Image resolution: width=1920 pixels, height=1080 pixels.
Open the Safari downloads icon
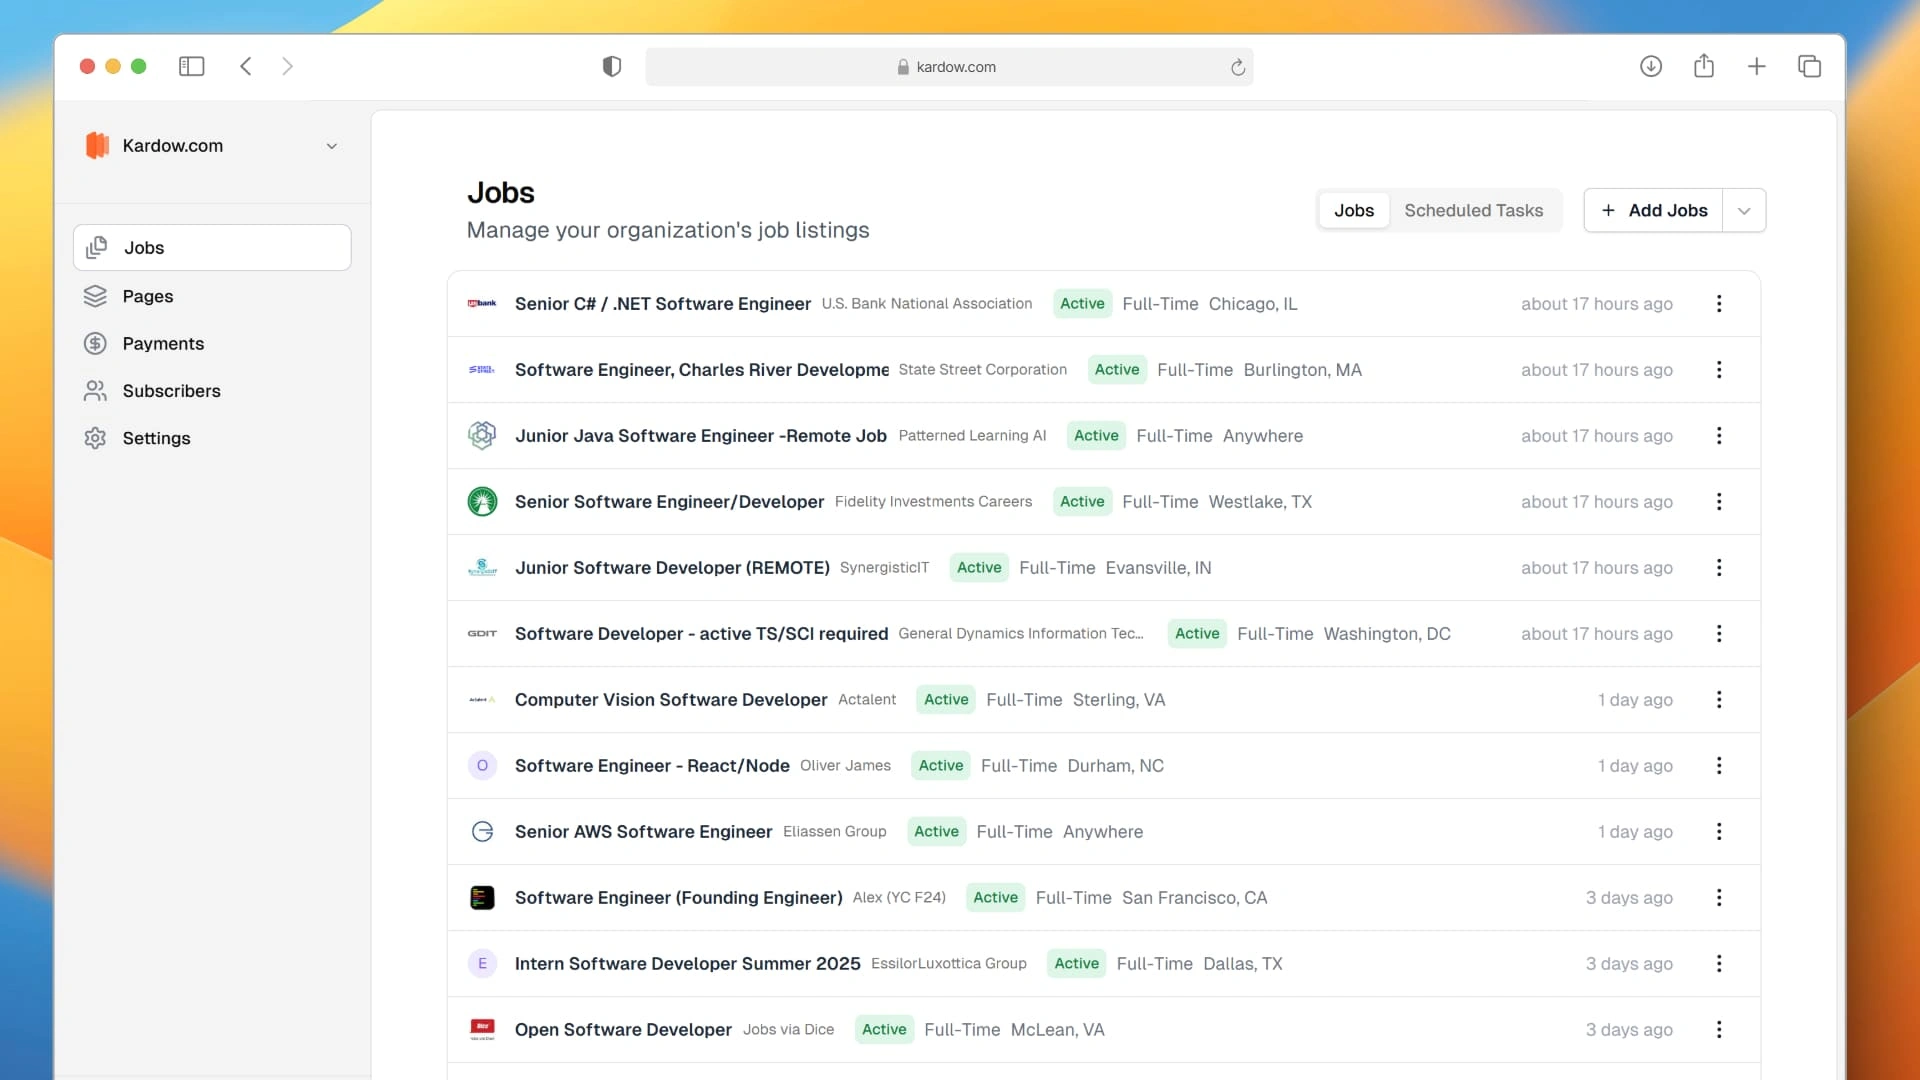pos(1651,66)
